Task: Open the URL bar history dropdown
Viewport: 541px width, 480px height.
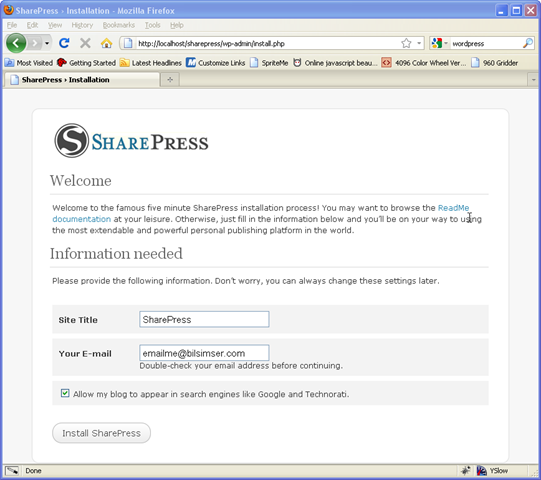Action: point(419,43)
